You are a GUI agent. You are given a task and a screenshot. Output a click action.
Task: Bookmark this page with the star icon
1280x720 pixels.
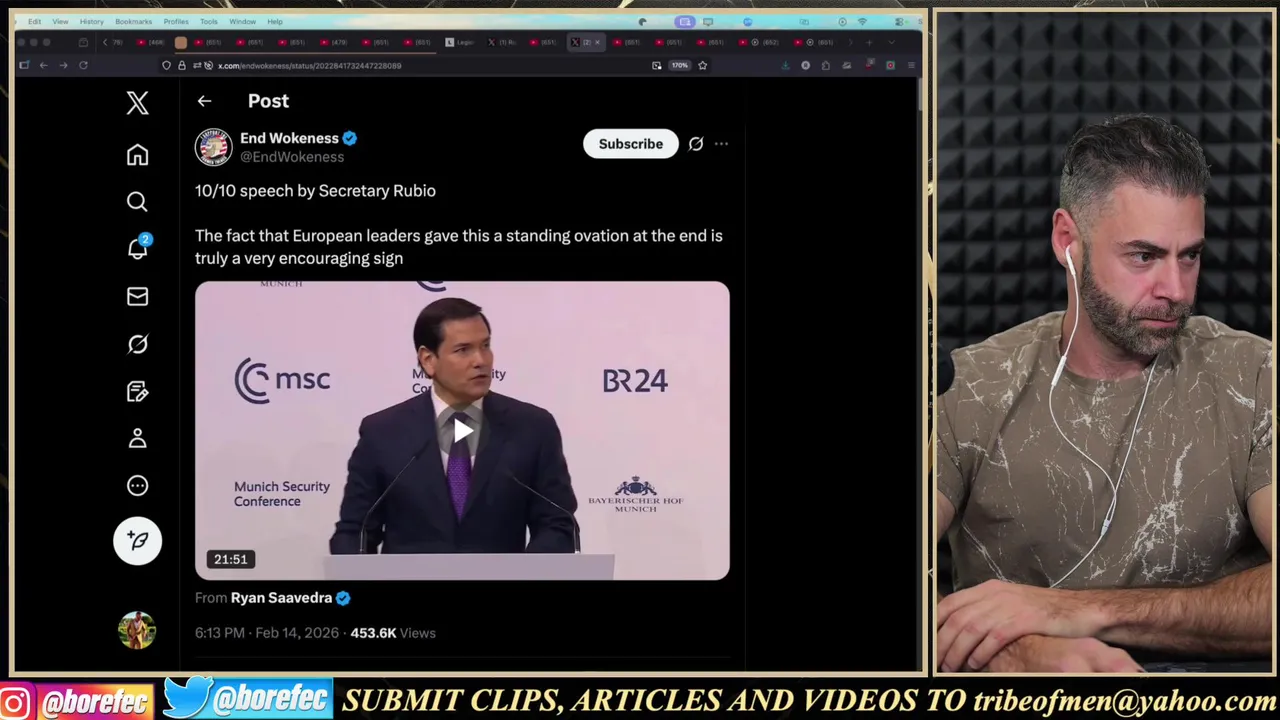tap(702, 66)
